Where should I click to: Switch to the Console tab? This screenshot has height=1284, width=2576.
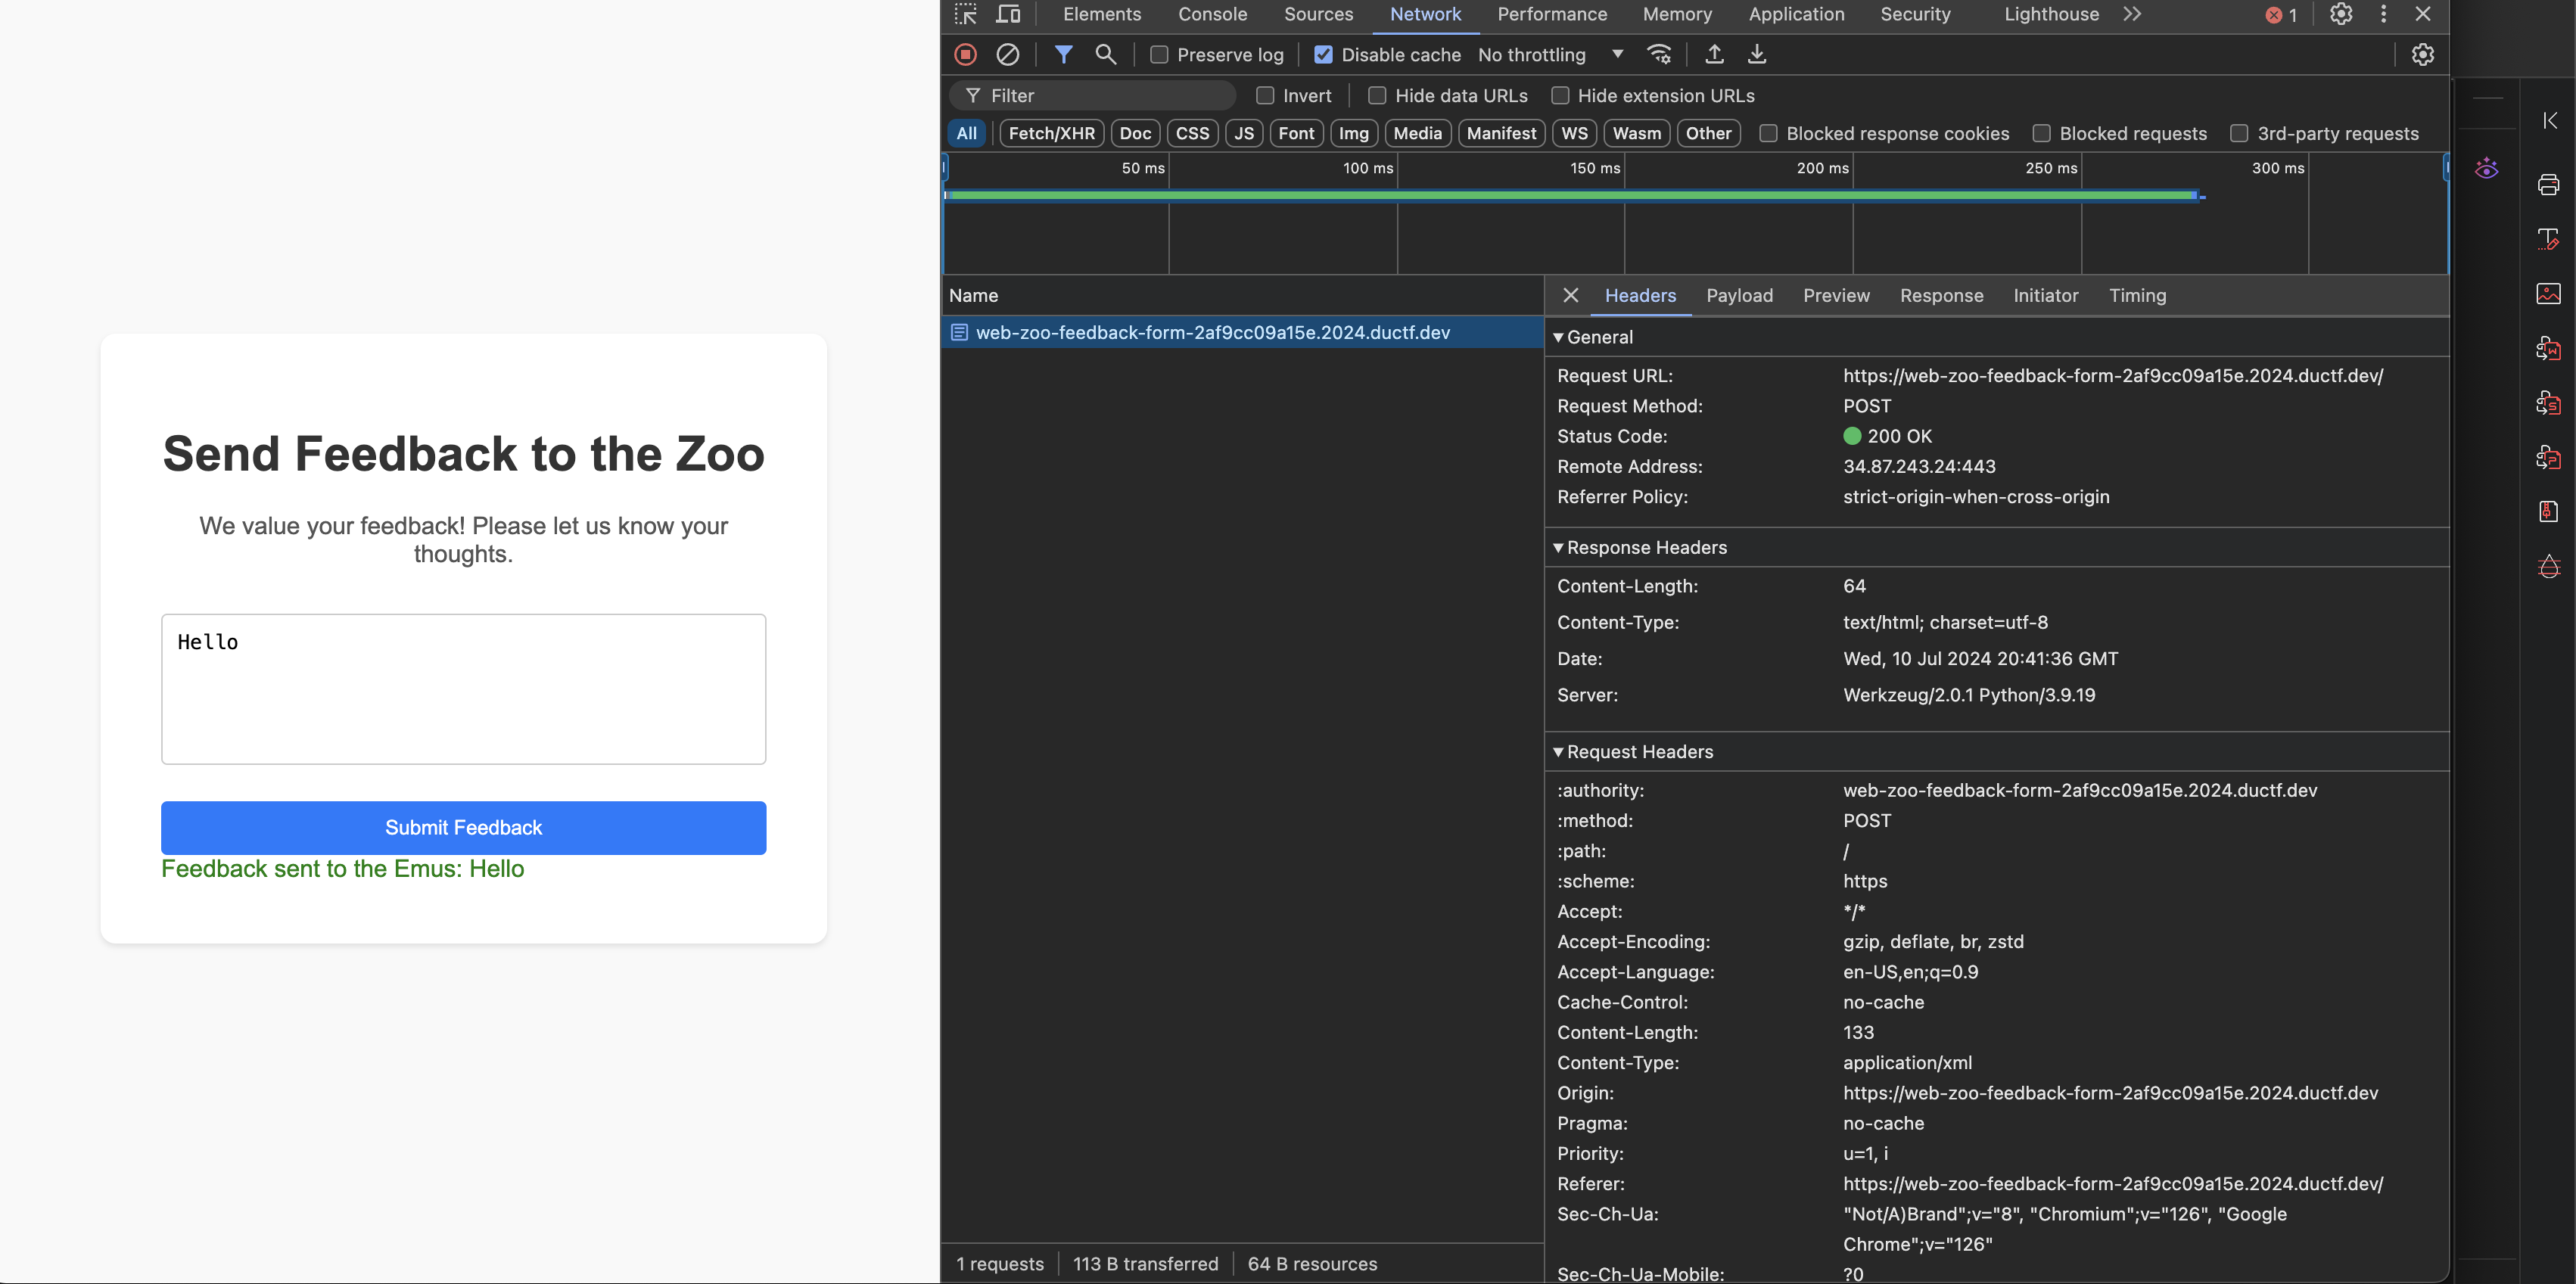coord(1212,14)
